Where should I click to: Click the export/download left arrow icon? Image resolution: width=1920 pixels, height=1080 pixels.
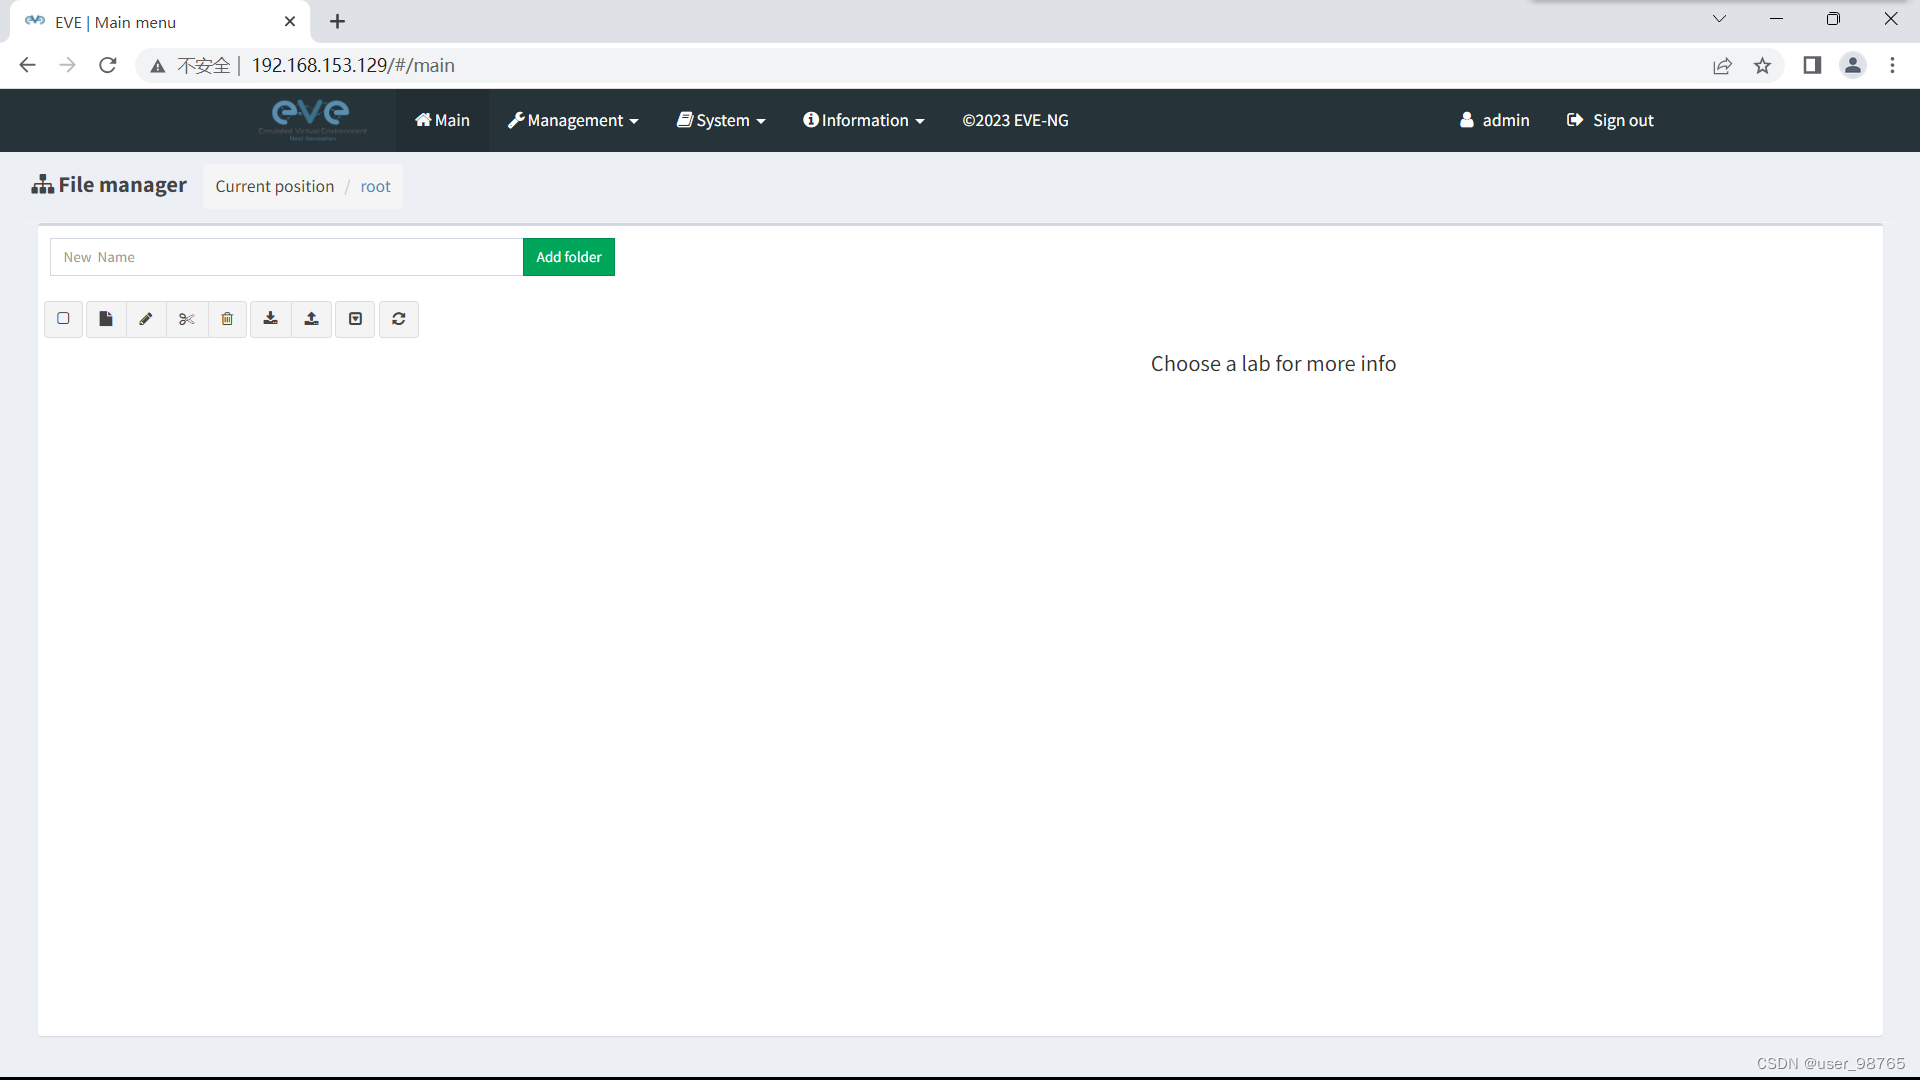point(270,318)
